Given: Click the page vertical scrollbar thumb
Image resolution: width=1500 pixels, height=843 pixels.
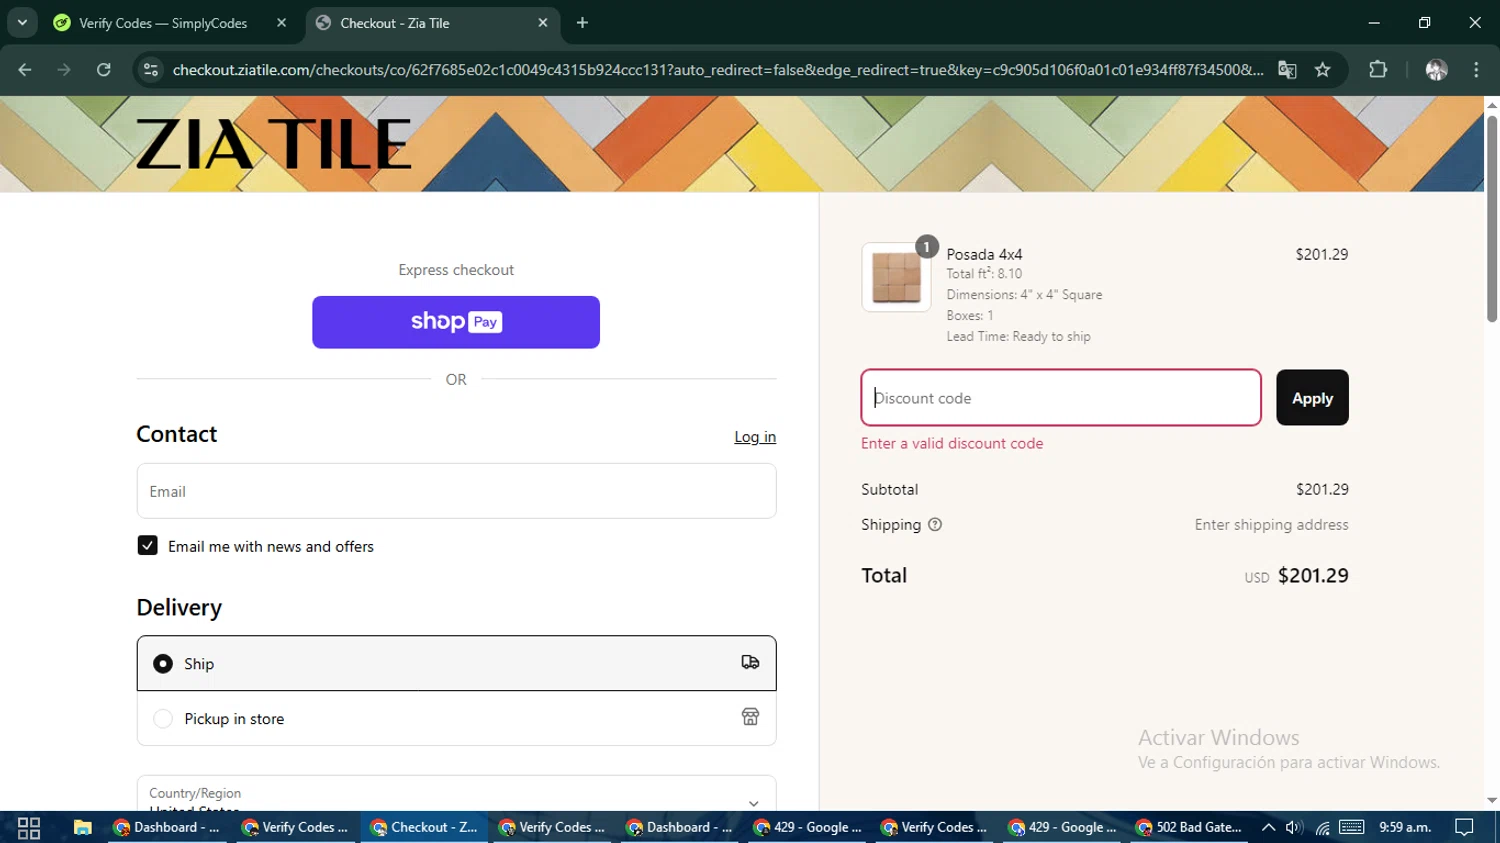Looking at the screenshot, I should (x=1492, y=218).
